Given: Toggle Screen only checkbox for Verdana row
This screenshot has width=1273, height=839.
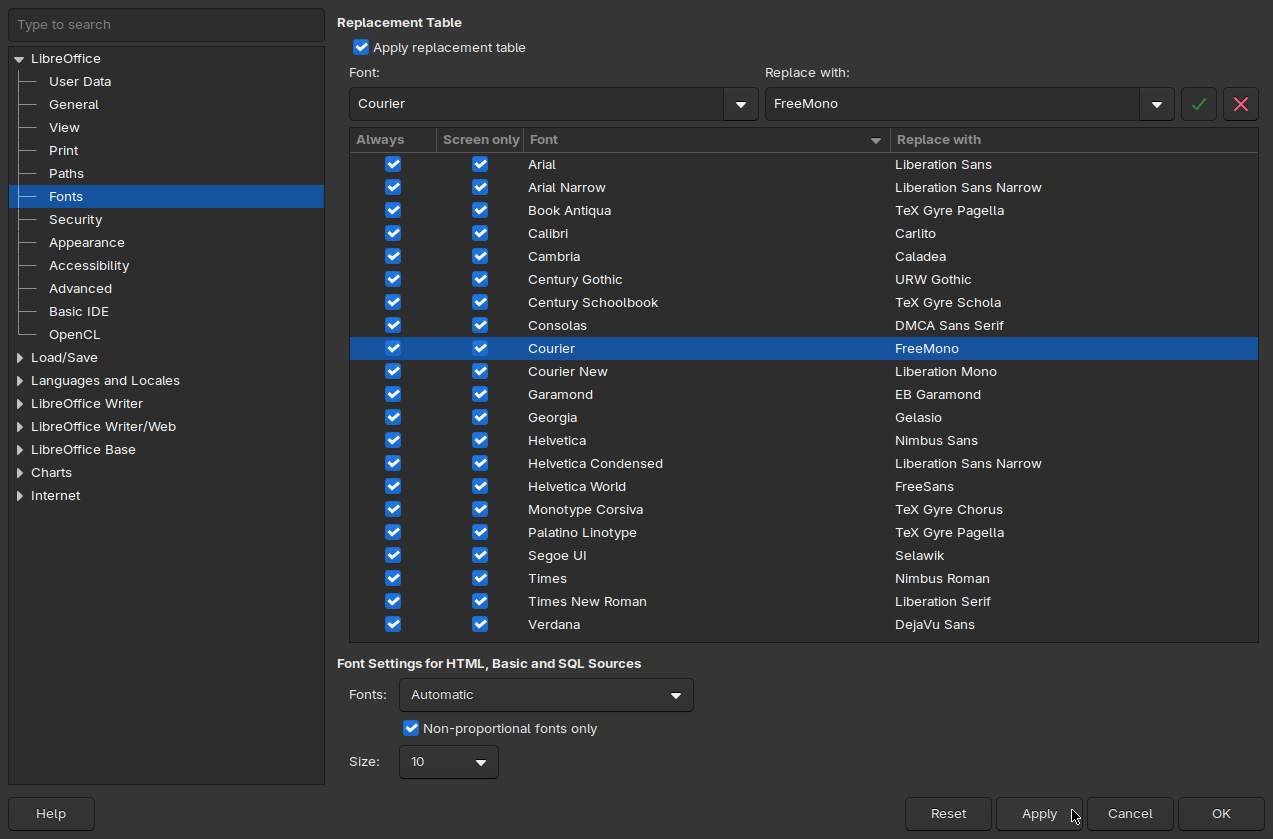Looking at the screenshot, I should click(x=480, y=624).
